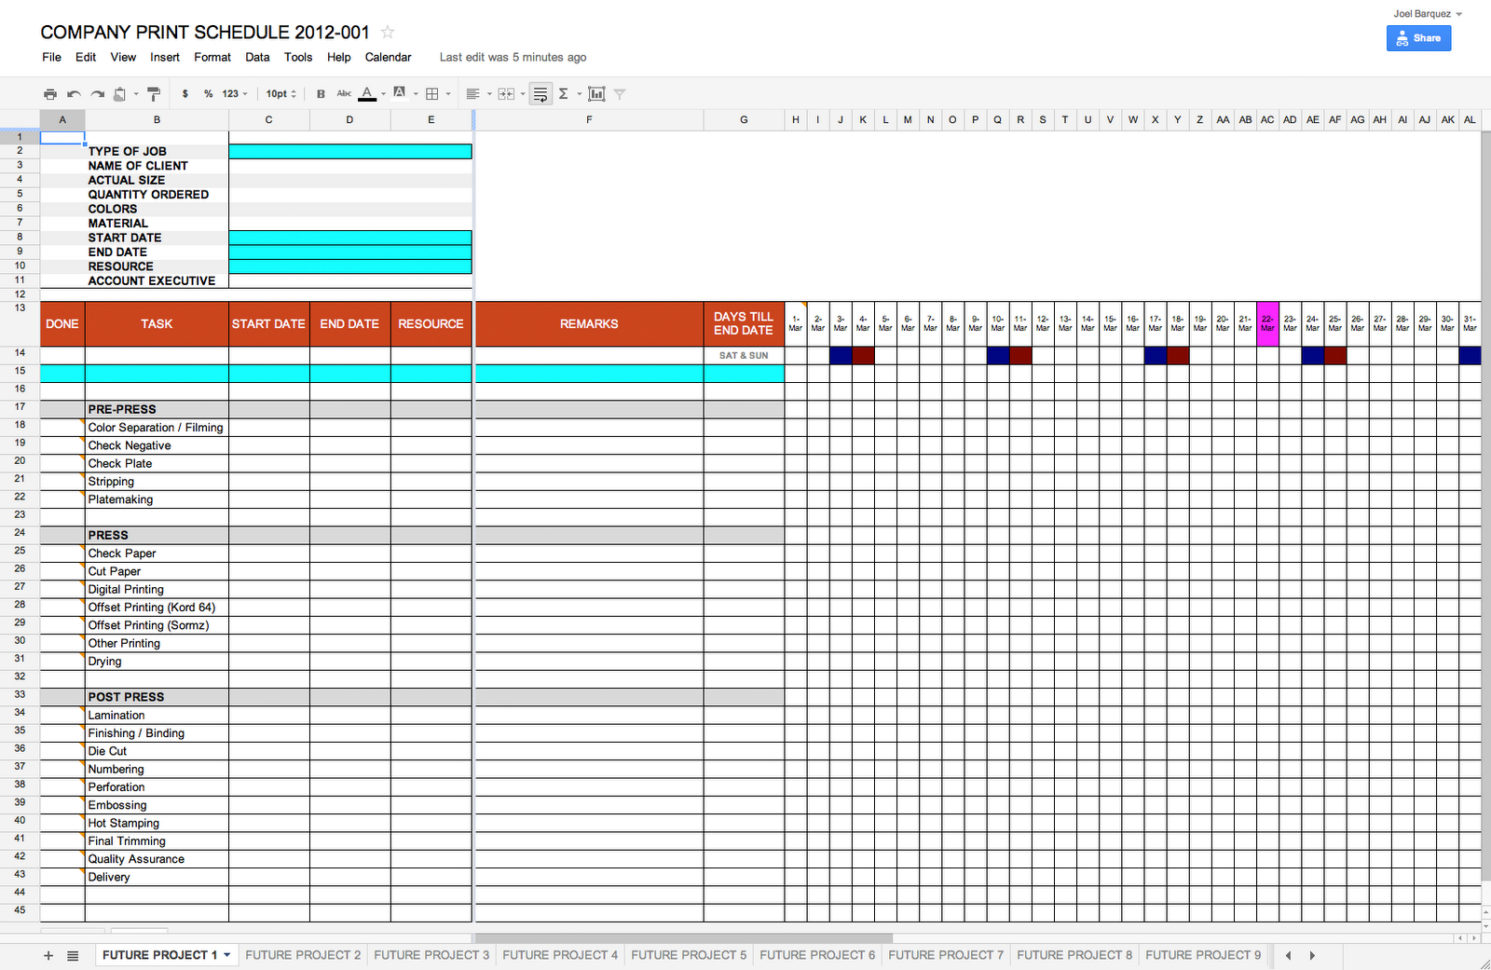Toggle strikethrough formatting
1491x970 pixels.
click(344, 93)
